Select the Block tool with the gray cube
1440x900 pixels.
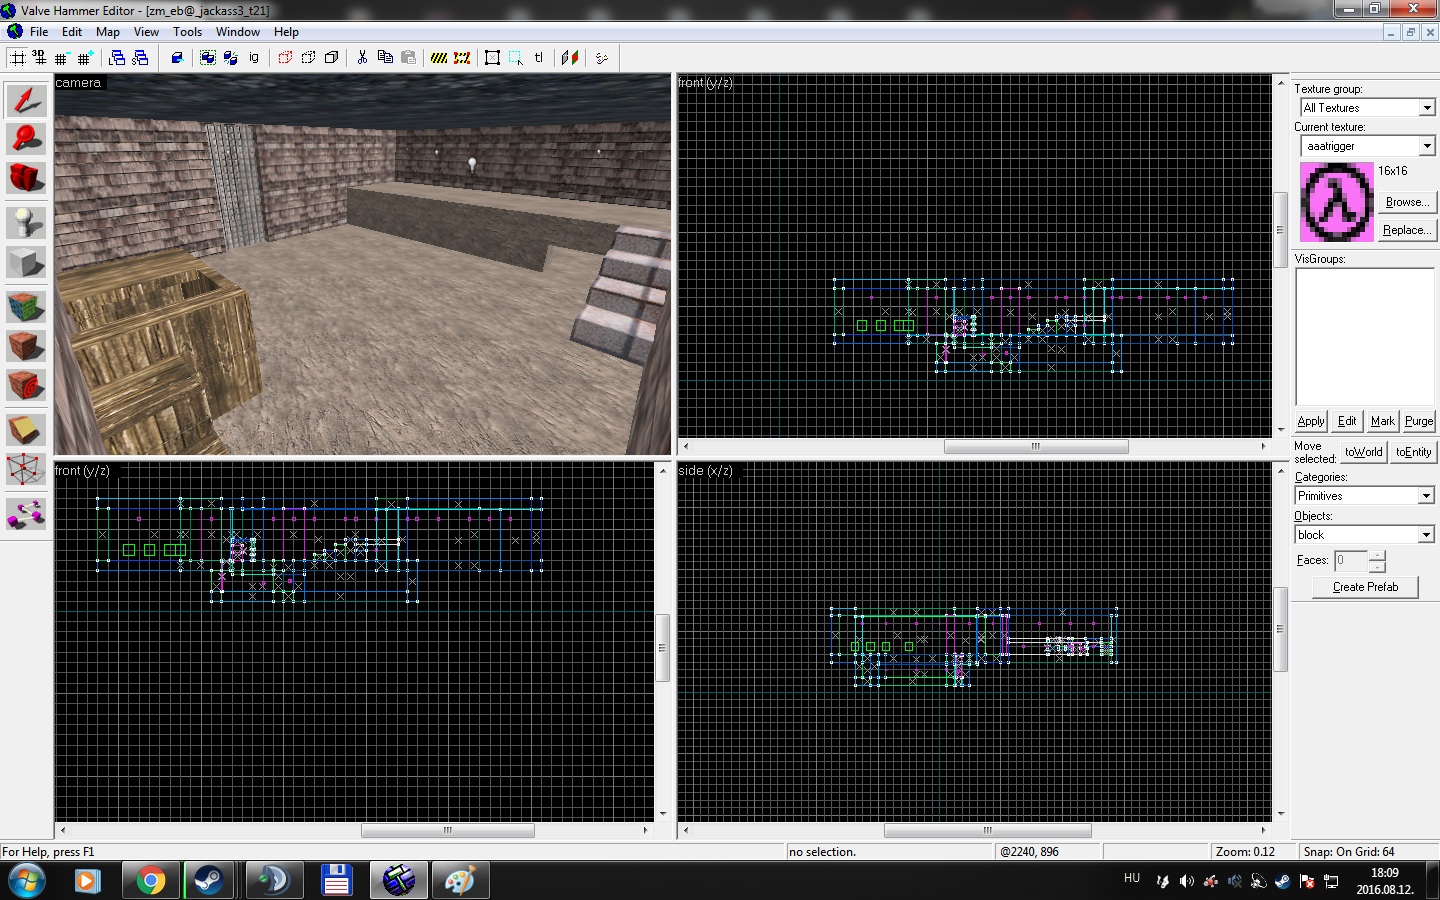point(26,262)
